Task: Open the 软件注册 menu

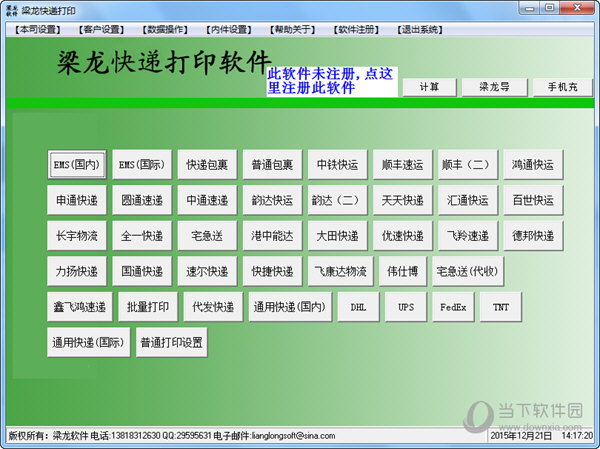Action: (x=356, y=30)
